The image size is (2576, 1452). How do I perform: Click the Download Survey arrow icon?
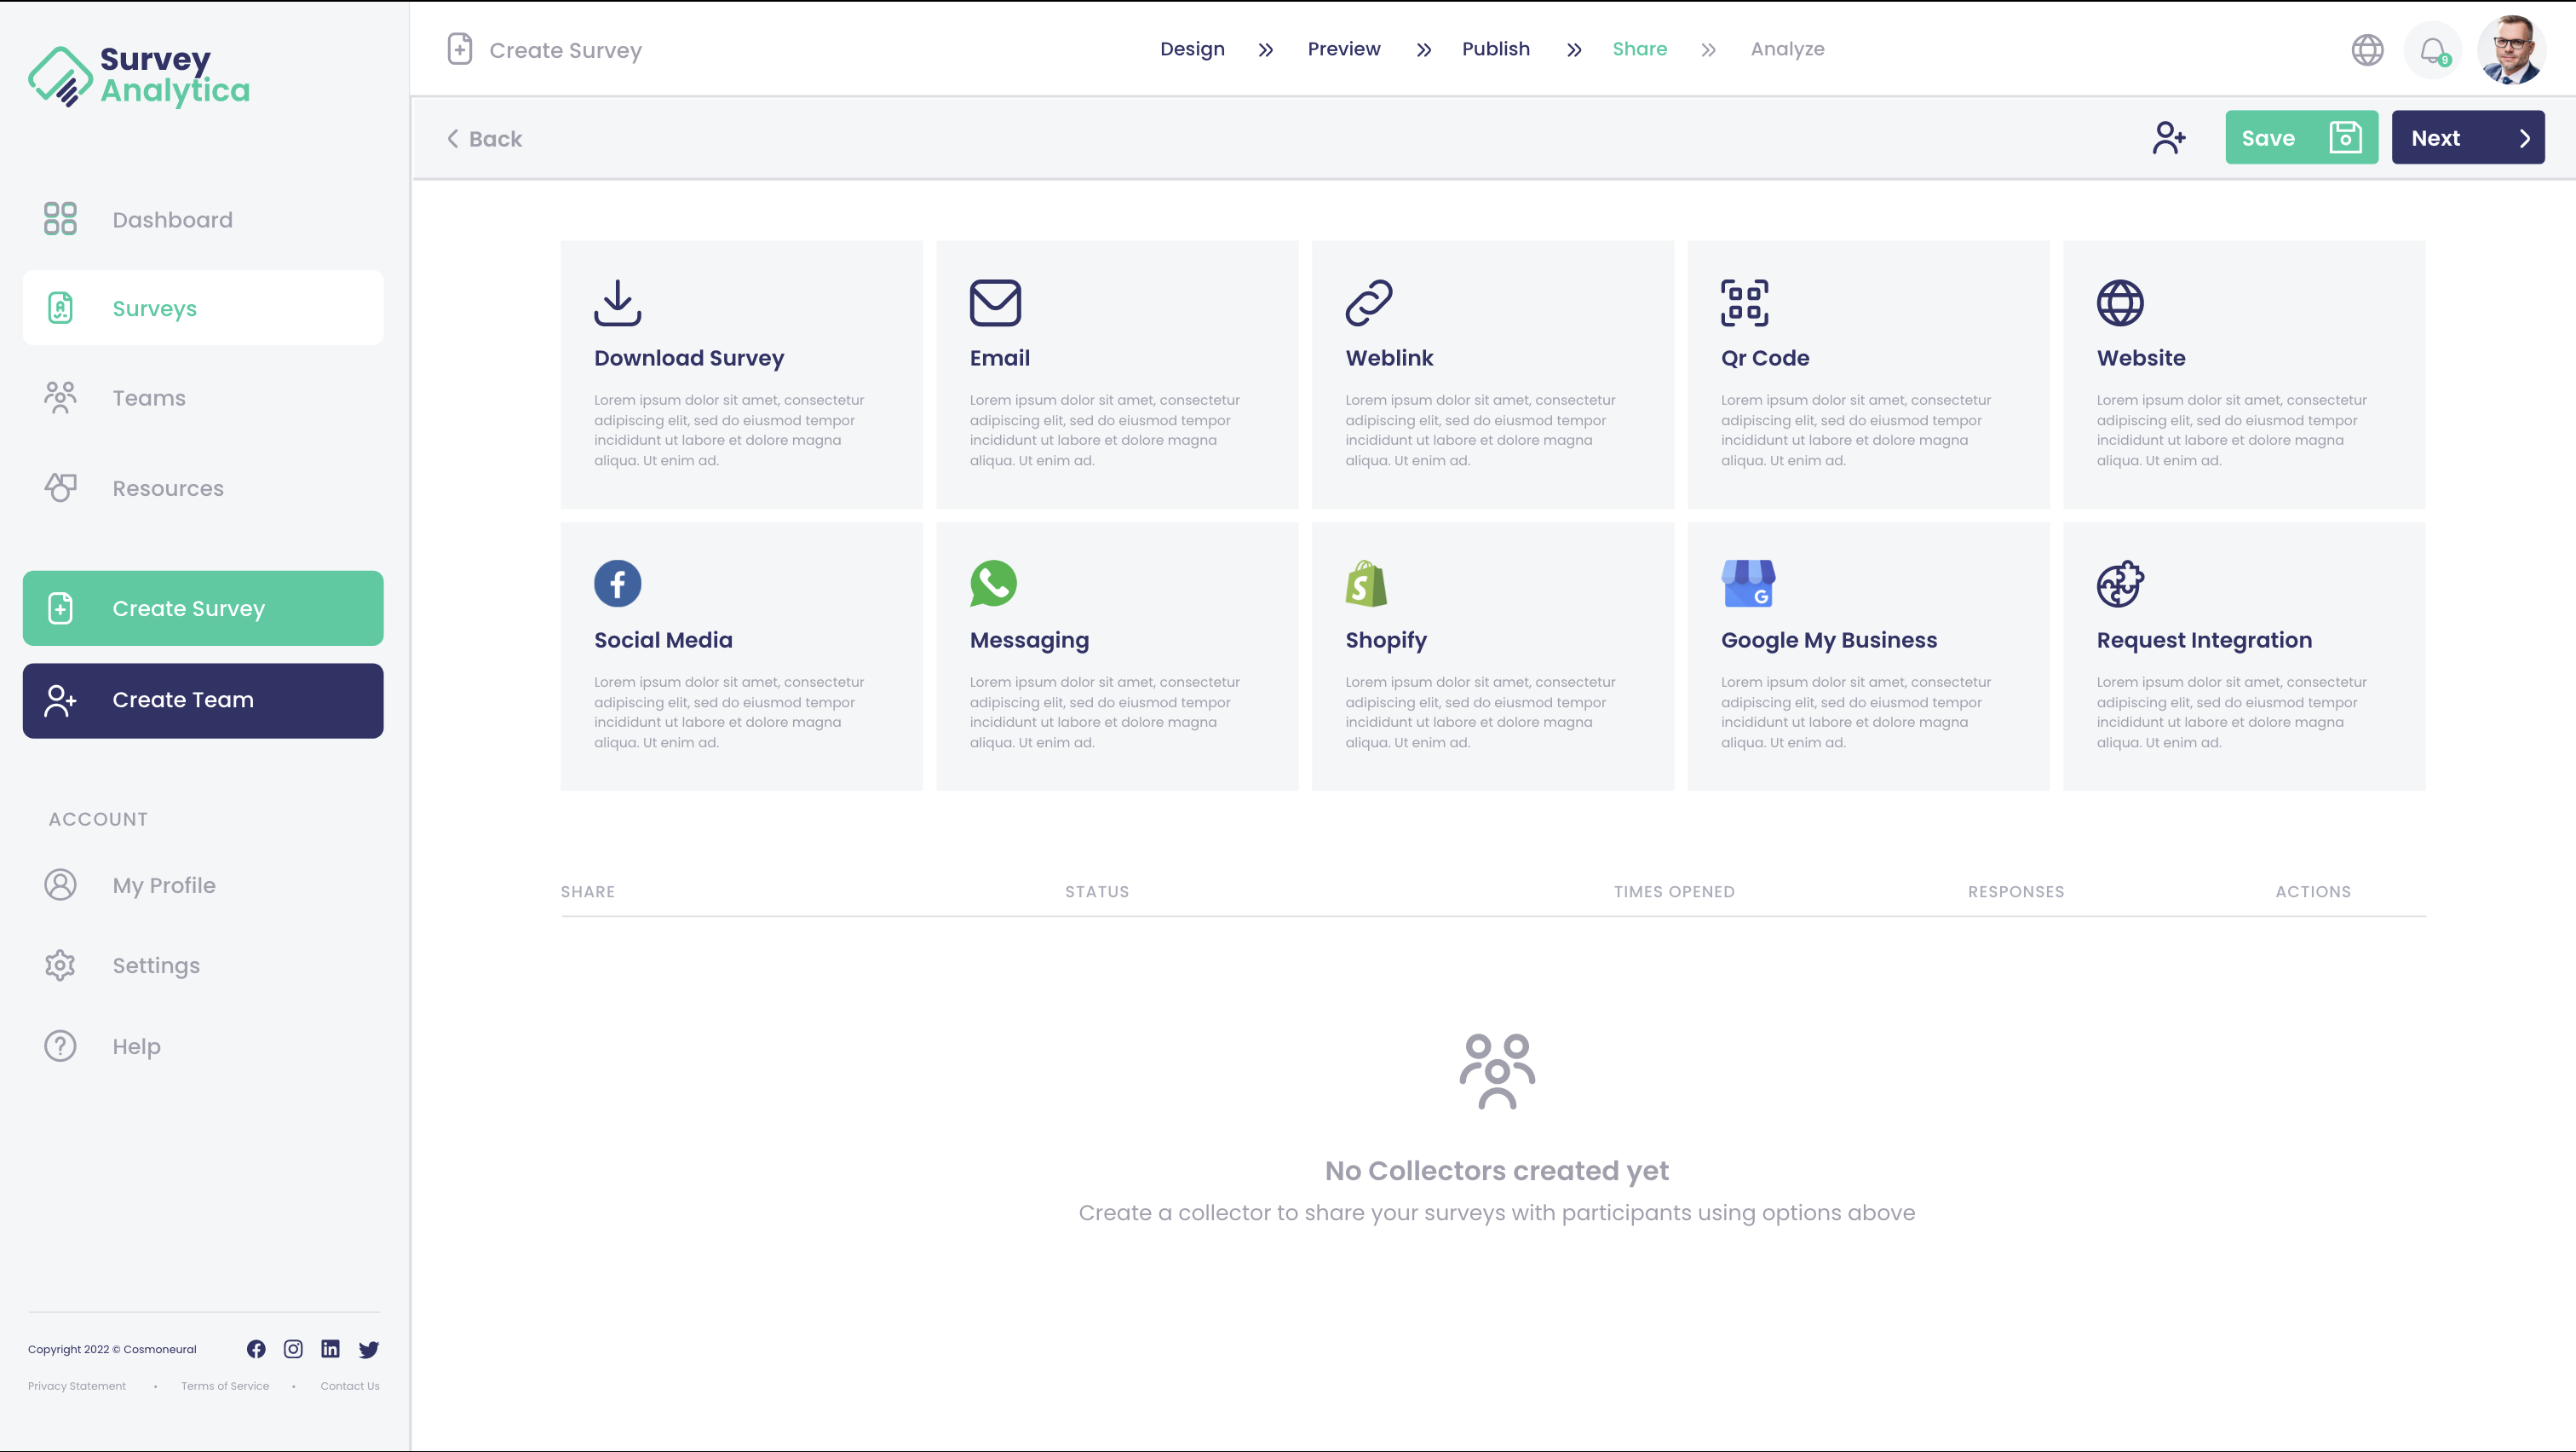617,303
